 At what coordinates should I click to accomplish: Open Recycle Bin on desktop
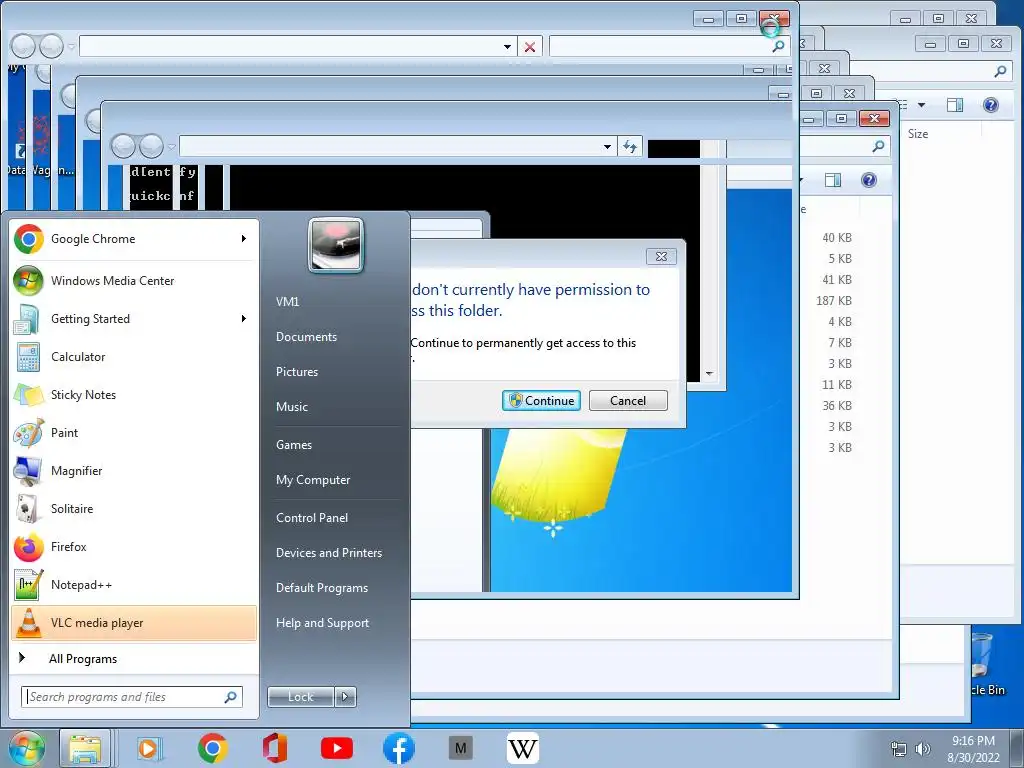[986, 664]
